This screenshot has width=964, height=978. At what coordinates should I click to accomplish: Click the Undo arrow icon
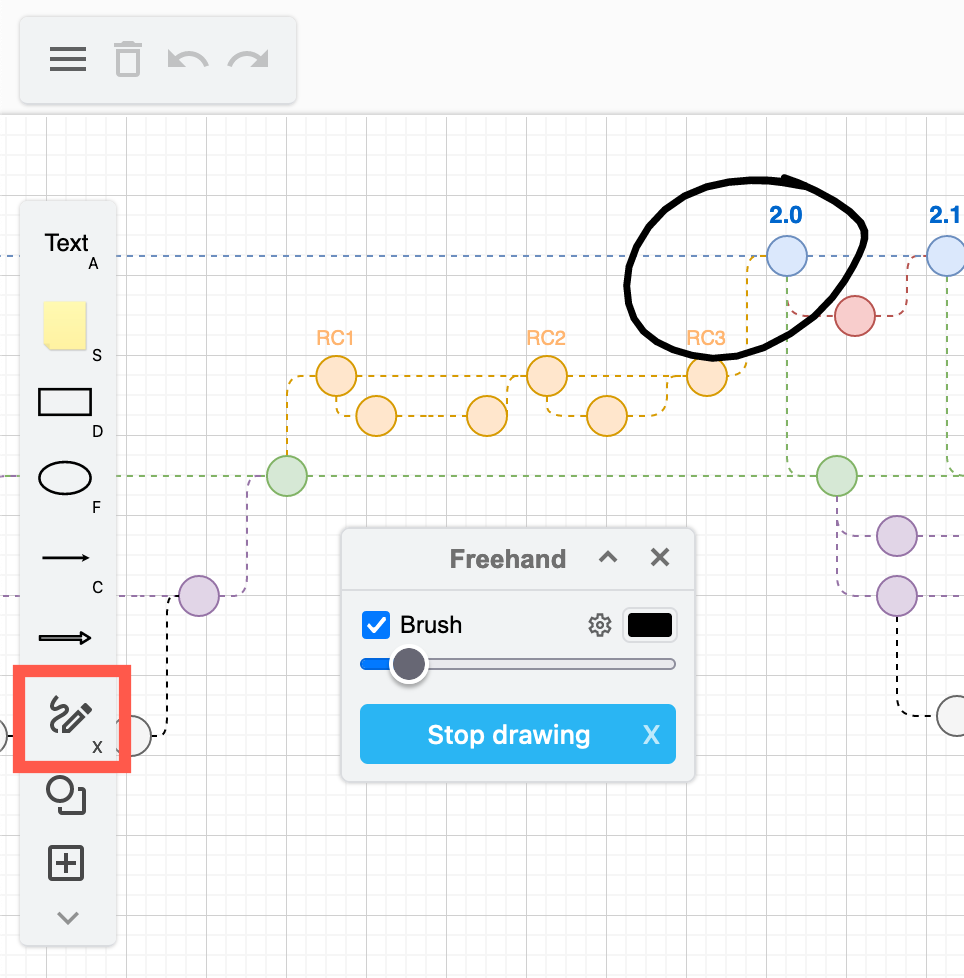click(x=188, y=59)
